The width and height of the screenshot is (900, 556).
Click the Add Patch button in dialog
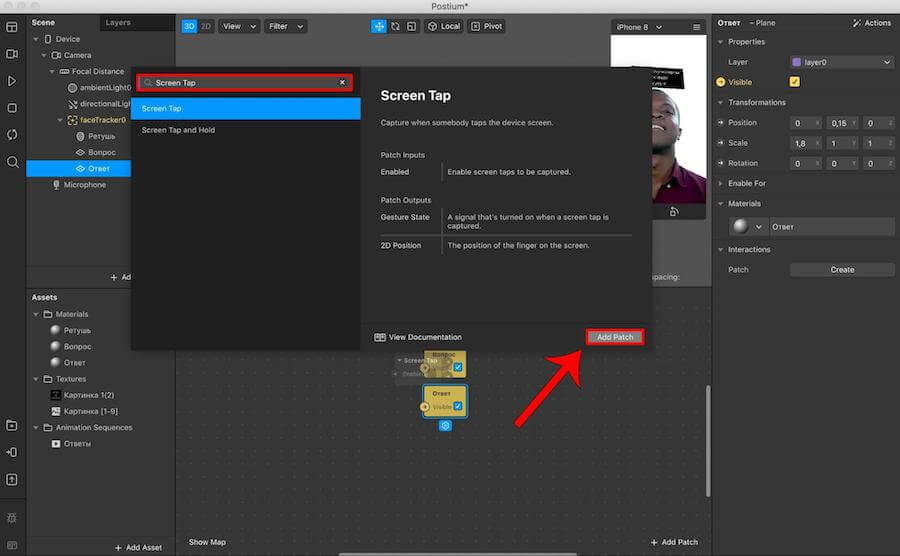[615, 337]
